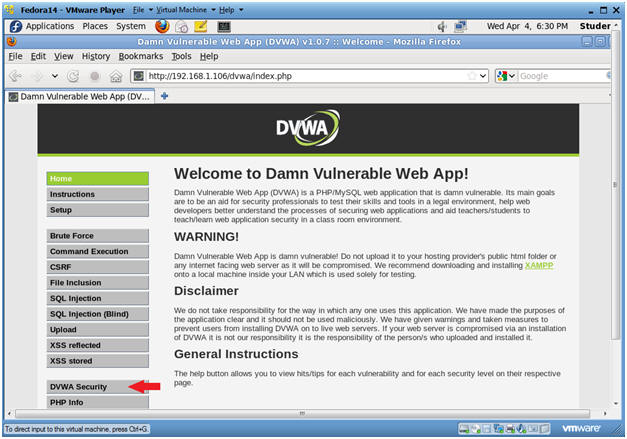This screenshot has height=439, width=627.
Task: Open the Firefox Help menu
Action: coord(209,56)
